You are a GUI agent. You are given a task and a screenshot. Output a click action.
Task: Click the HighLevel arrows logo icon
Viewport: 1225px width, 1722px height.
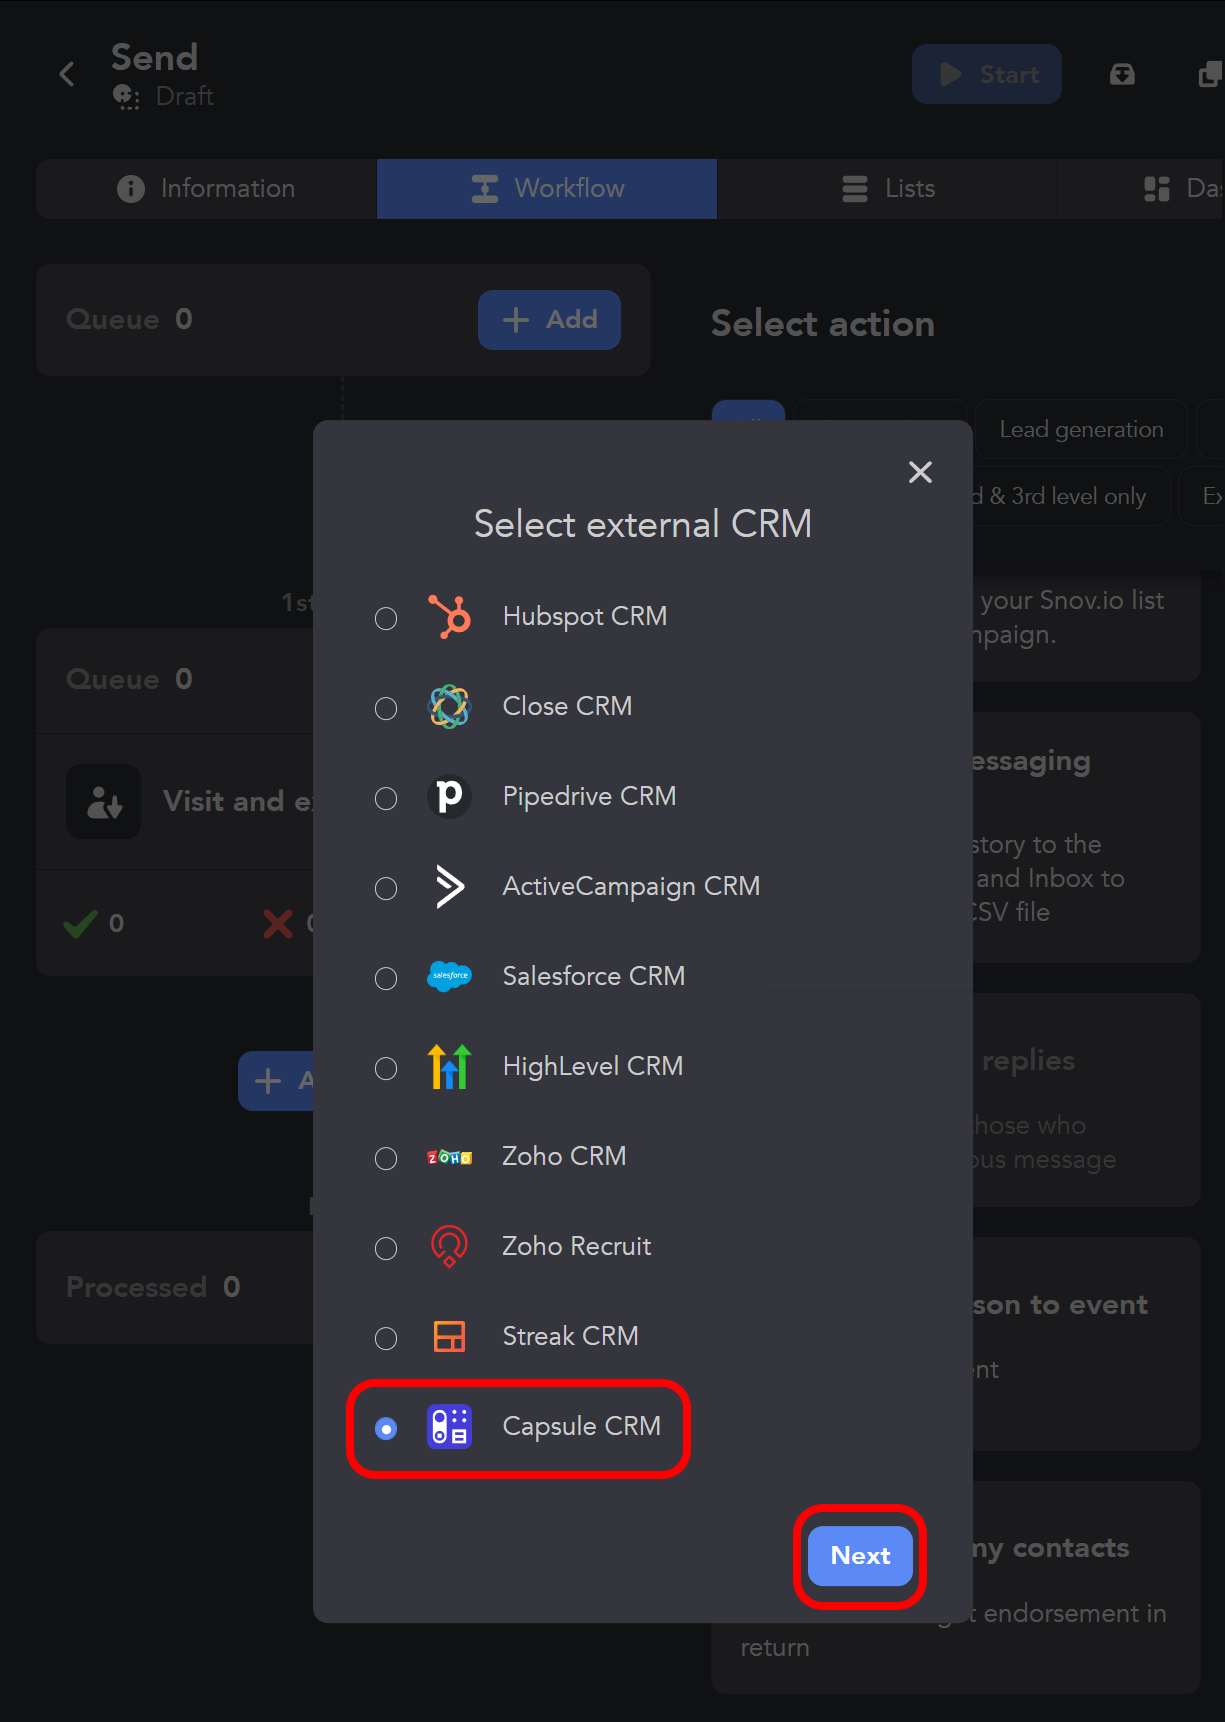pyautogui.click(x=449, y=1067)
